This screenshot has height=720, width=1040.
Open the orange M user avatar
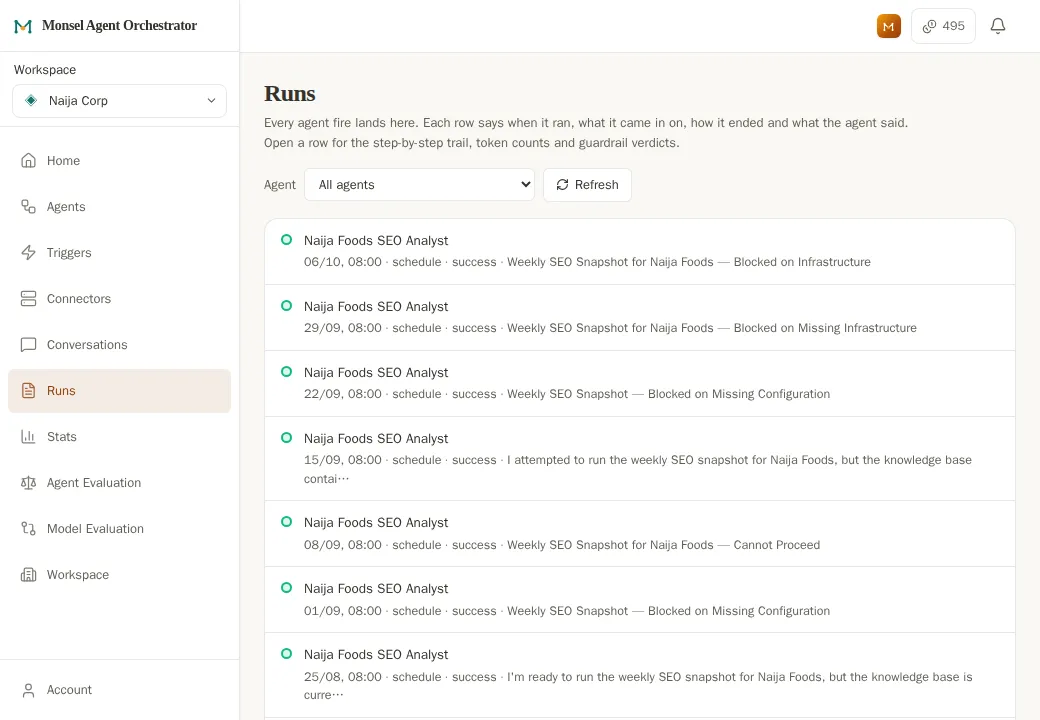point(888,26)
